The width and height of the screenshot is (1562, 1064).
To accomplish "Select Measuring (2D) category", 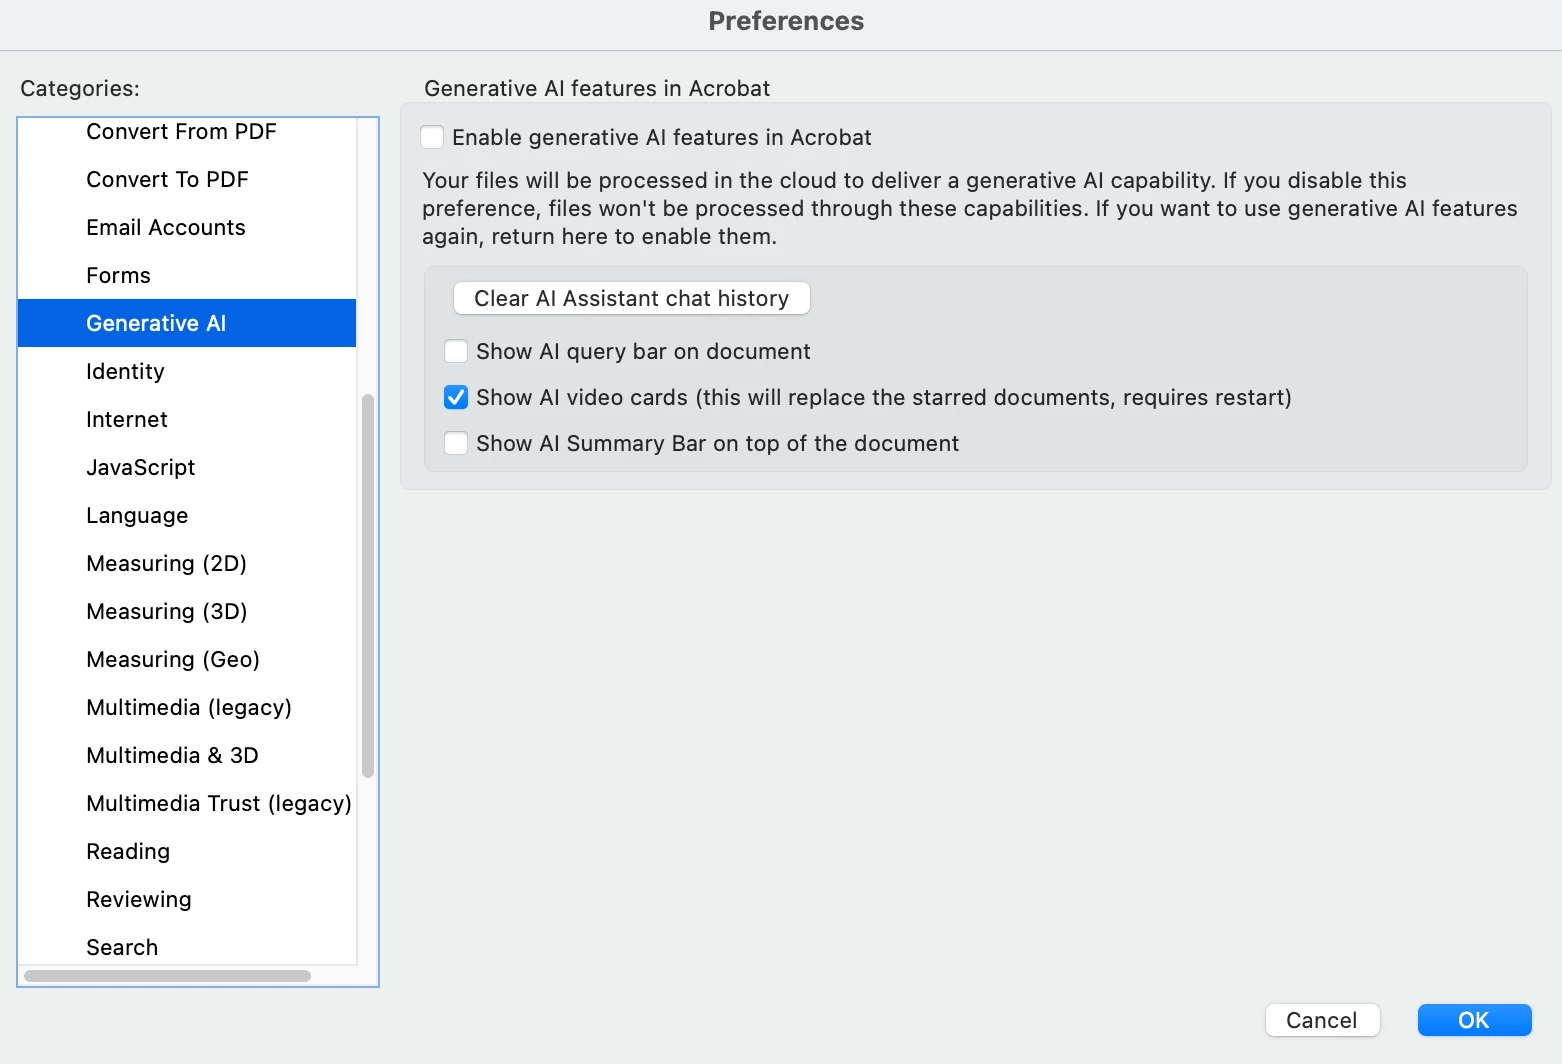I will [187, 563].
